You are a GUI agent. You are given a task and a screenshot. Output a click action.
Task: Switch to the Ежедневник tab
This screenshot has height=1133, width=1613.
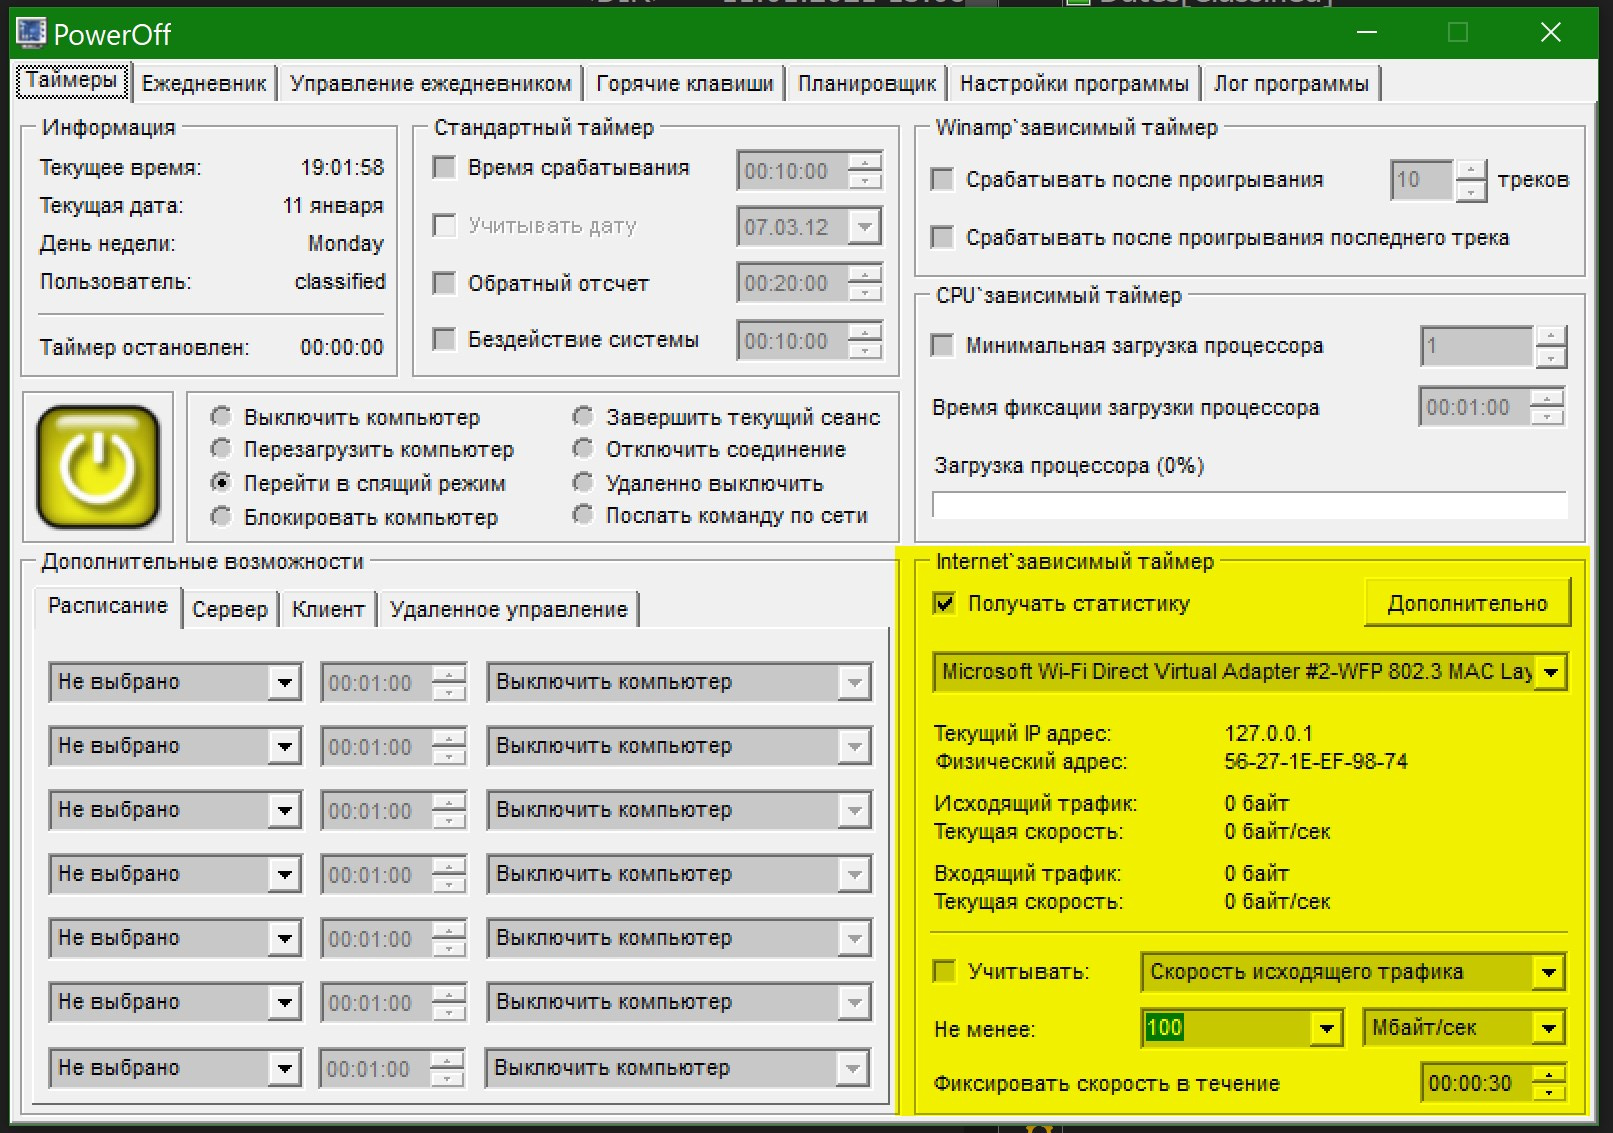[204, 83]
